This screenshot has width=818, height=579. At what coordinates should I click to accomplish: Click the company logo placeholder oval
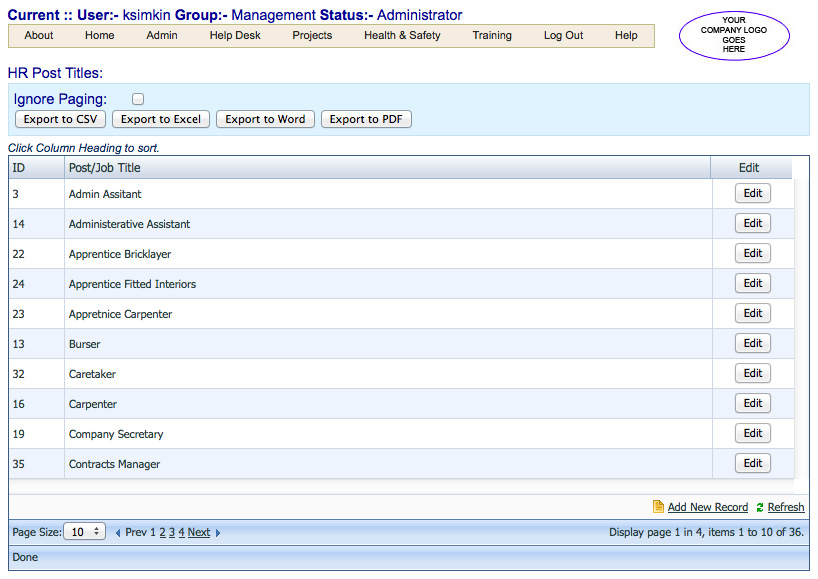pos(734,36)
